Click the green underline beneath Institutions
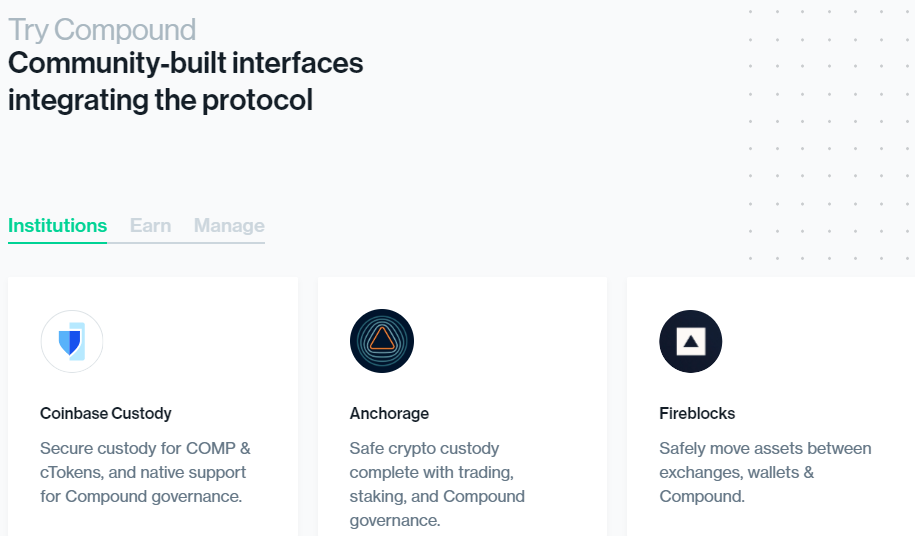 [x=57, y=243]
